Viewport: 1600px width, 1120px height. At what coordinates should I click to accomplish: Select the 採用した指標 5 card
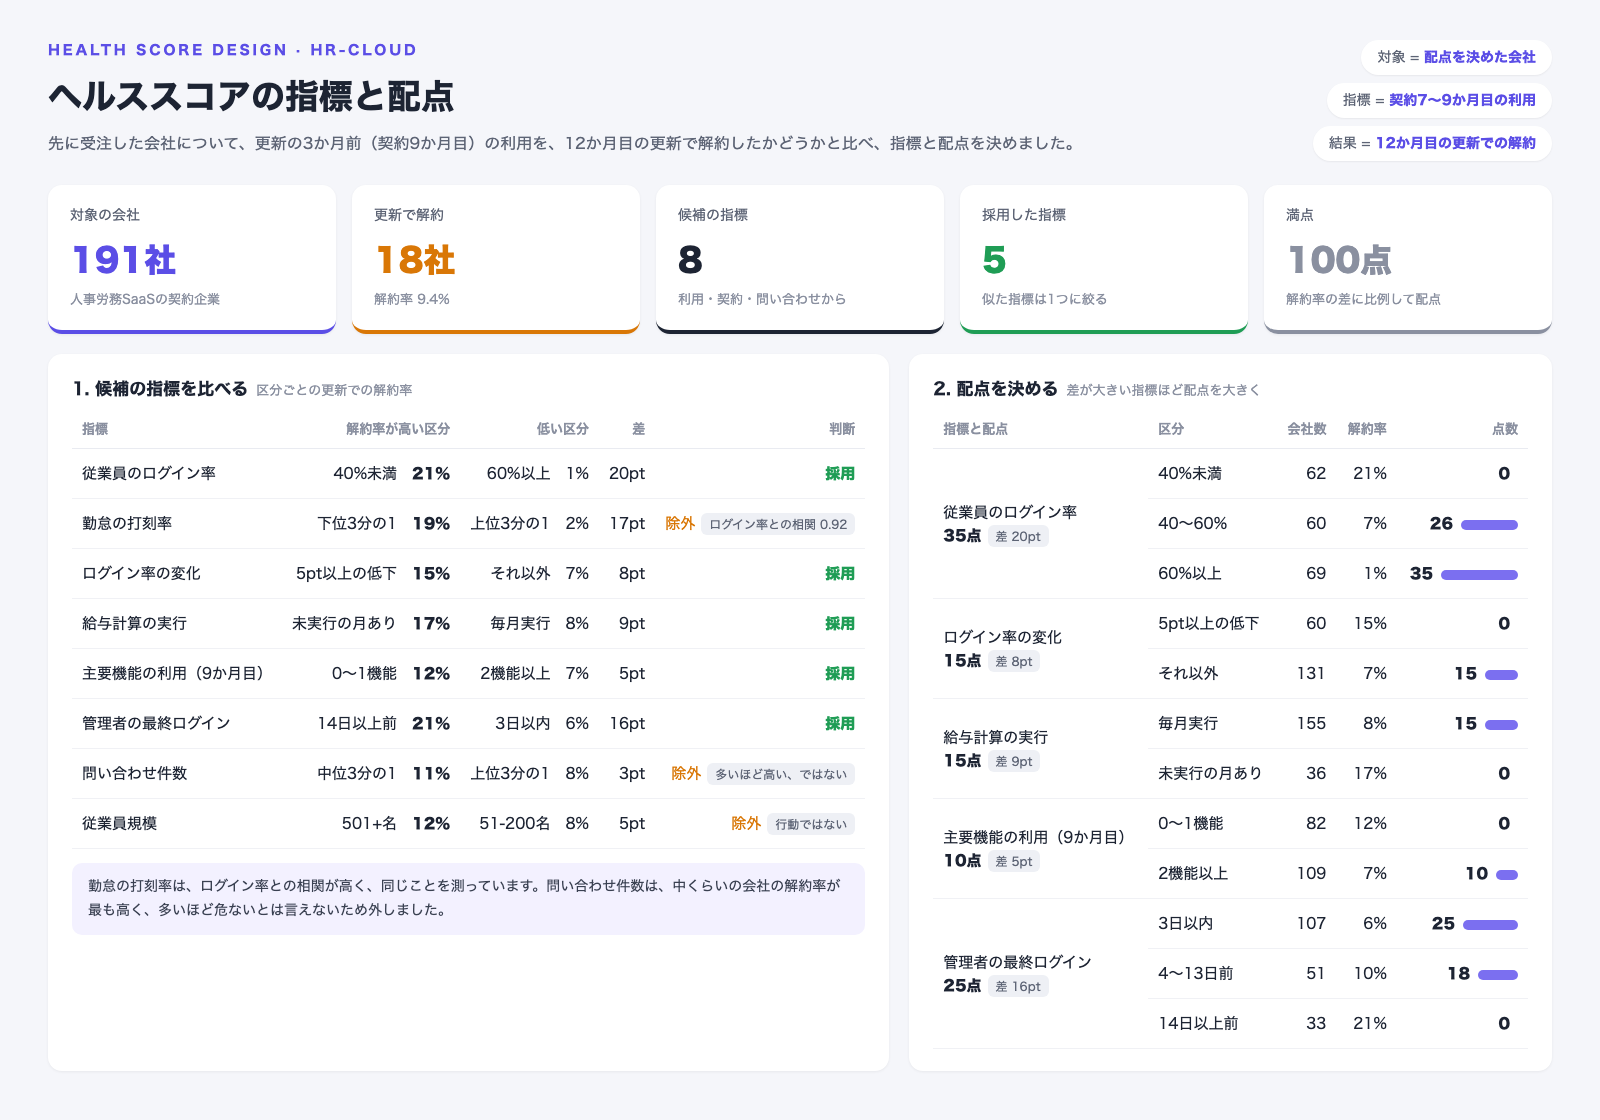pos(1104,259)
